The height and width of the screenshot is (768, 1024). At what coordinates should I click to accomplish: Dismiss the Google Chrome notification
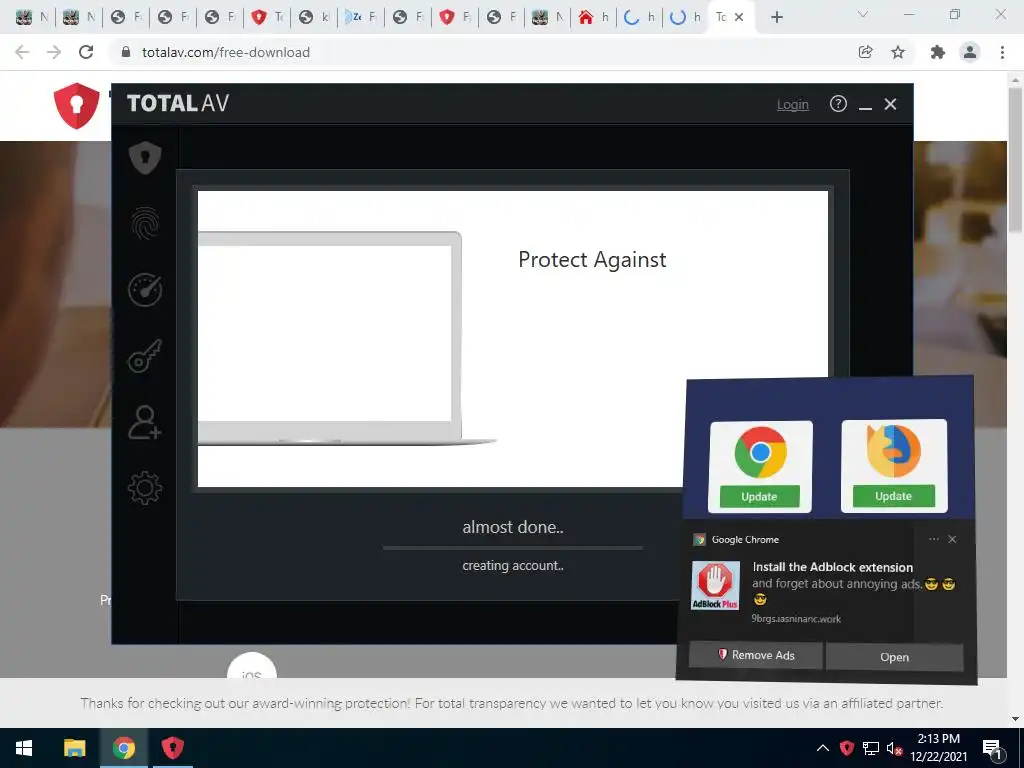click(x=952, y=539)
